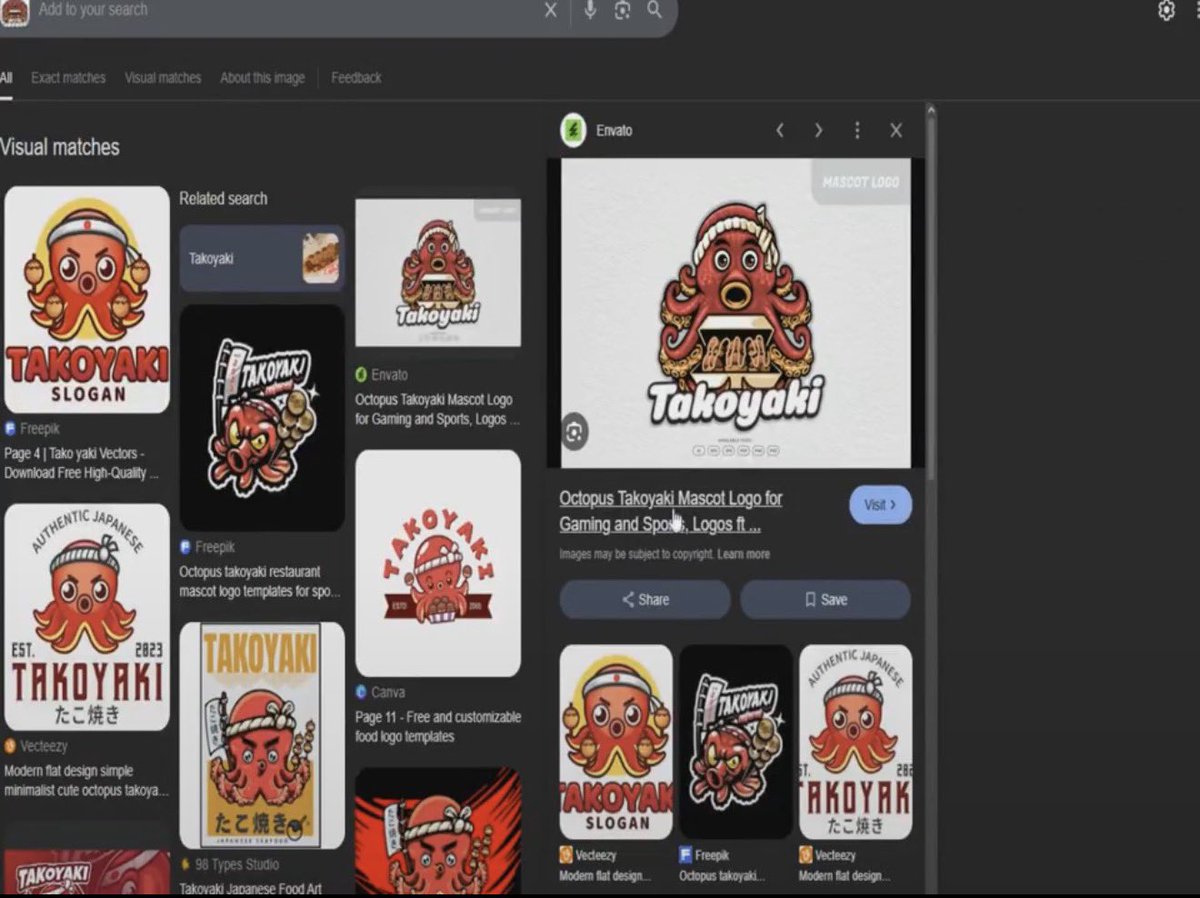Click Canva source label

[x=380, y=692]
